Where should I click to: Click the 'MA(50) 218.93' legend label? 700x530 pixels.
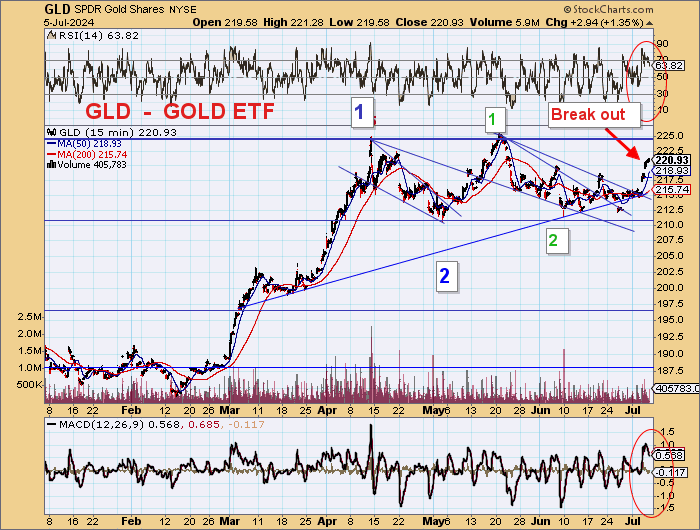coord(89,144)
